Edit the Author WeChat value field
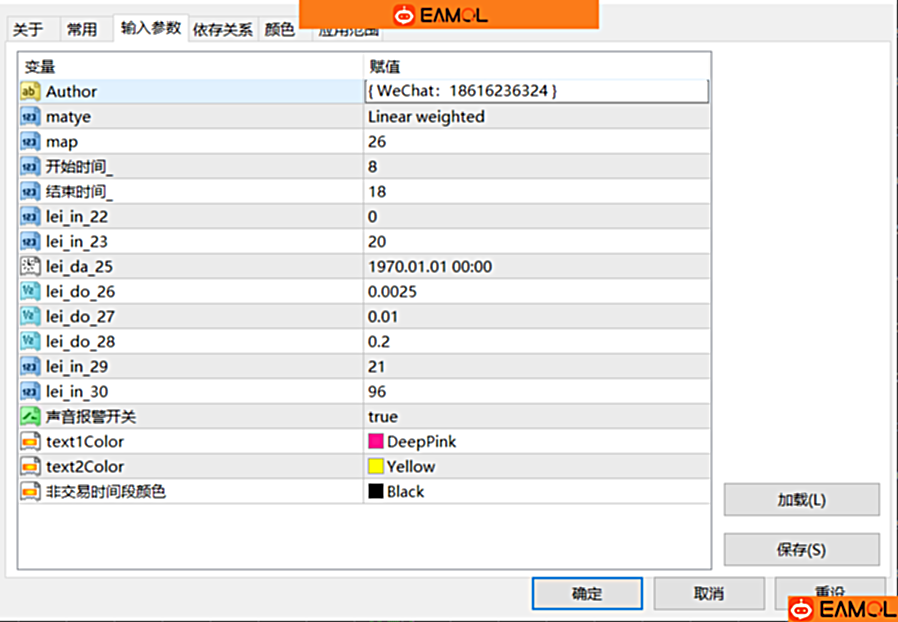Image resolution: width=898 pixels, height=622 pixels. pyautogui.click(x=537, y=92)
